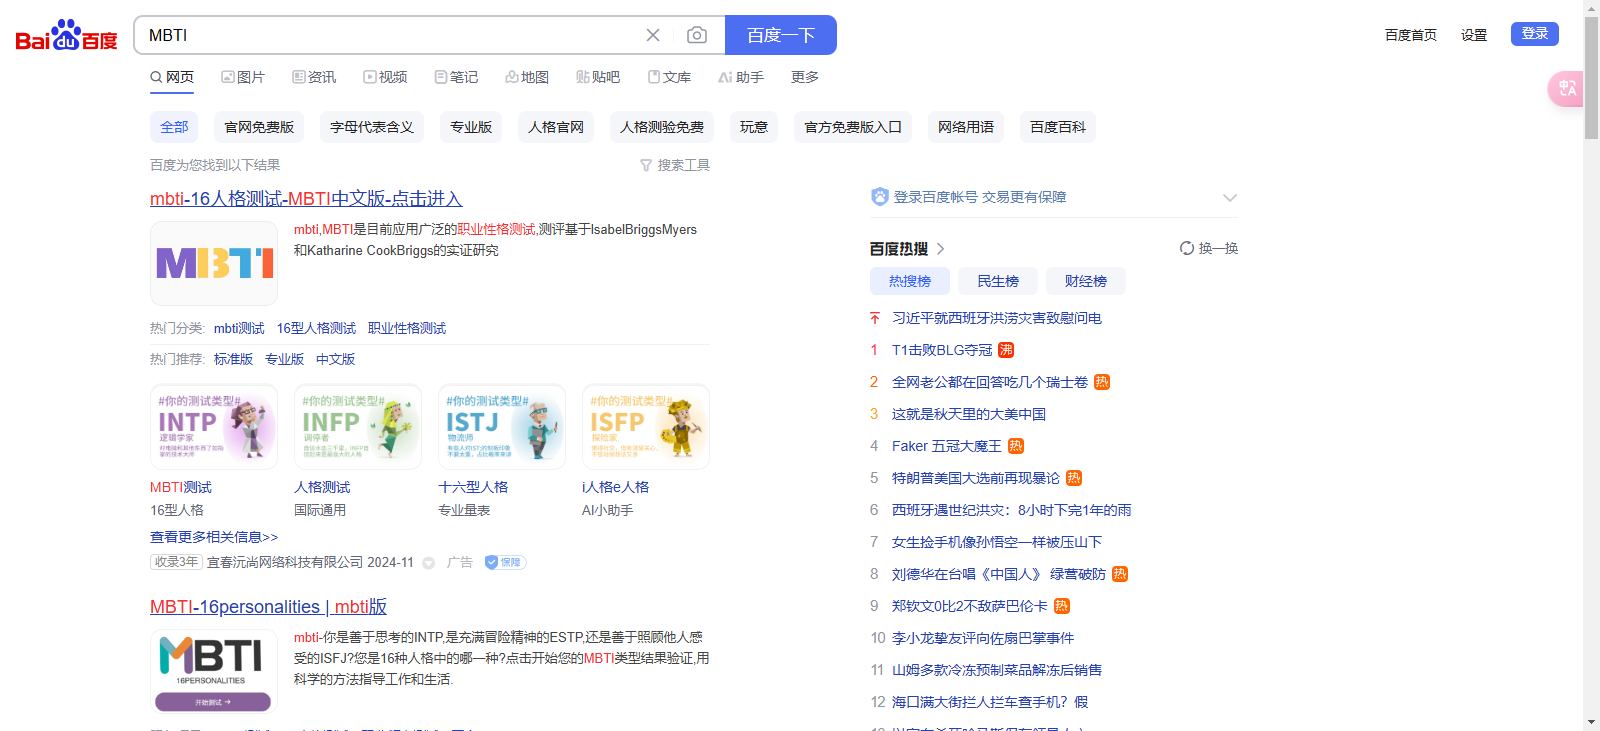Click the MBTI search input field

(390, 35)
